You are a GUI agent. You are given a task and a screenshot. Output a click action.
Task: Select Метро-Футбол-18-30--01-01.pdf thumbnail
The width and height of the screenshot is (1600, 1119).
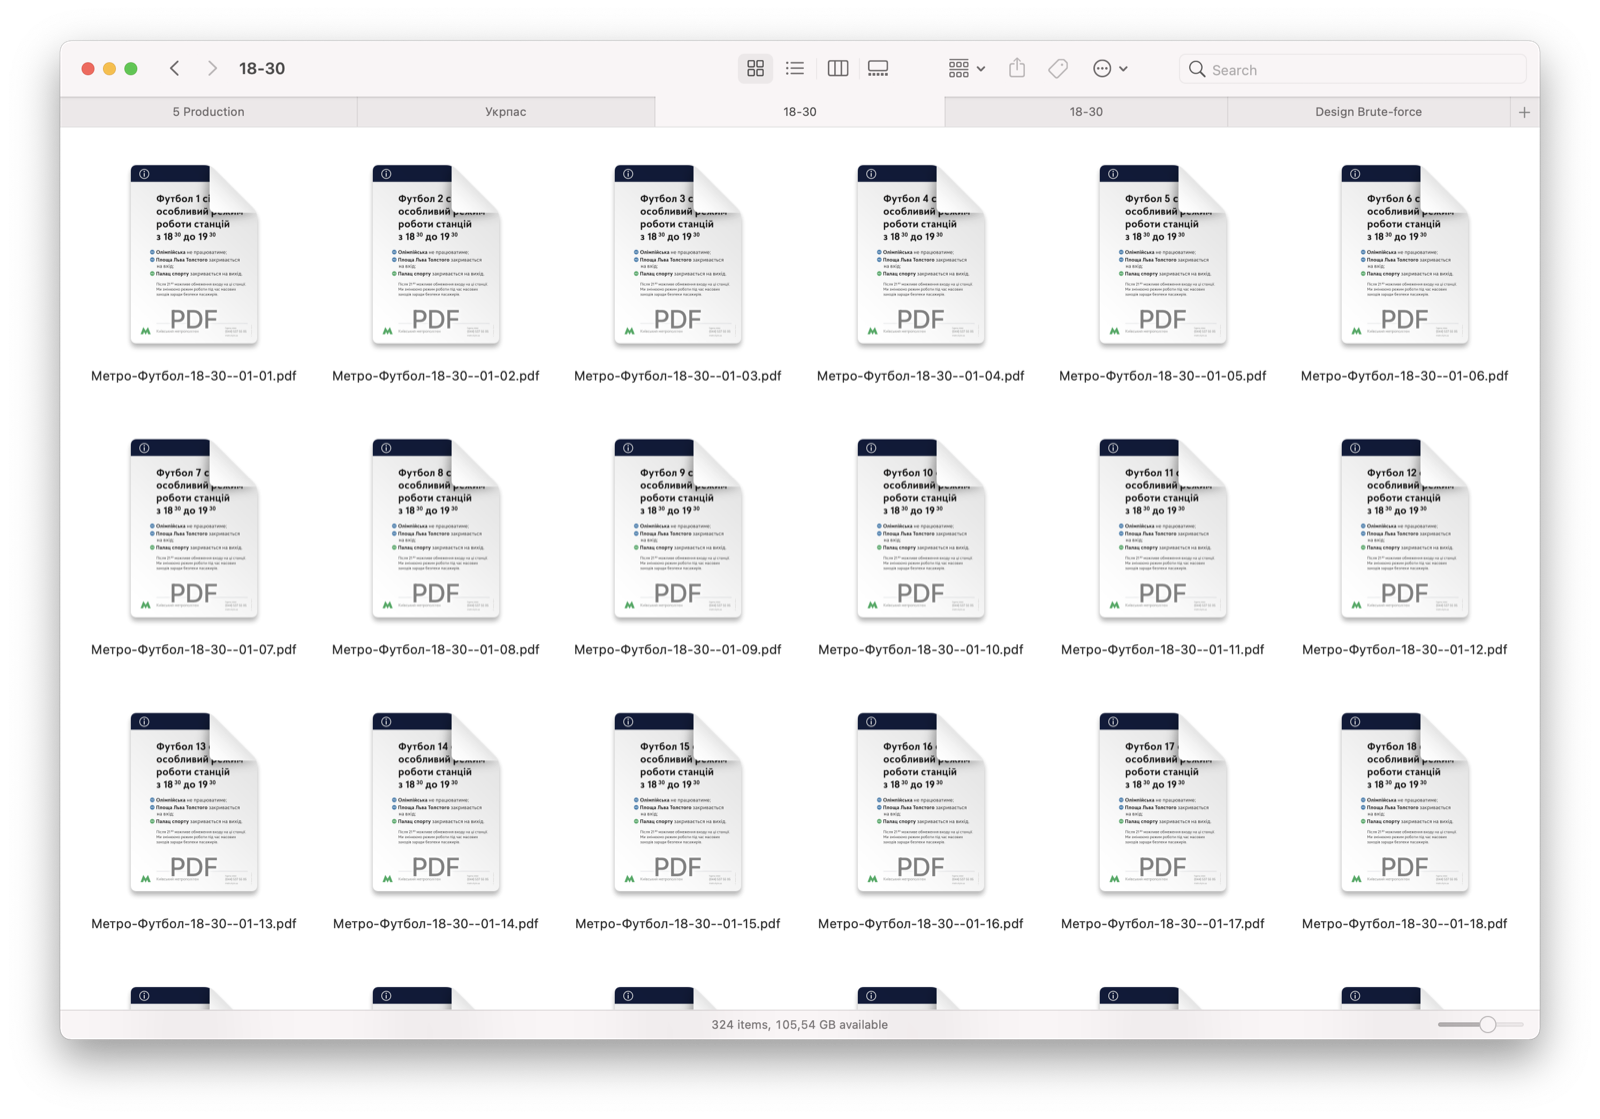click(194, 255)
